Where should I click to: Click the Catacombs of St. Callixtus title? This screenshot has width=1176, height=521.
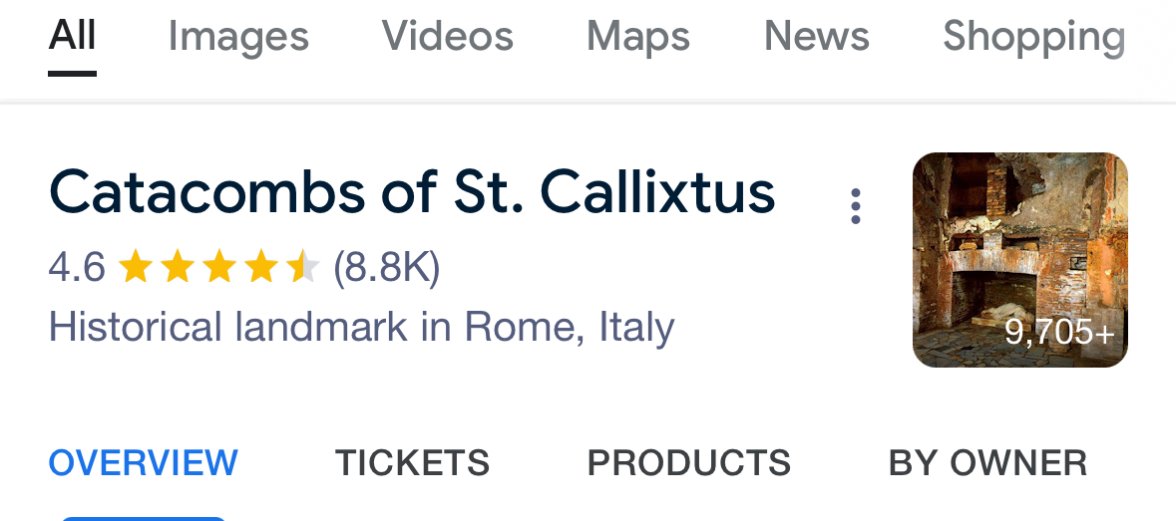(x=412, y=192)
